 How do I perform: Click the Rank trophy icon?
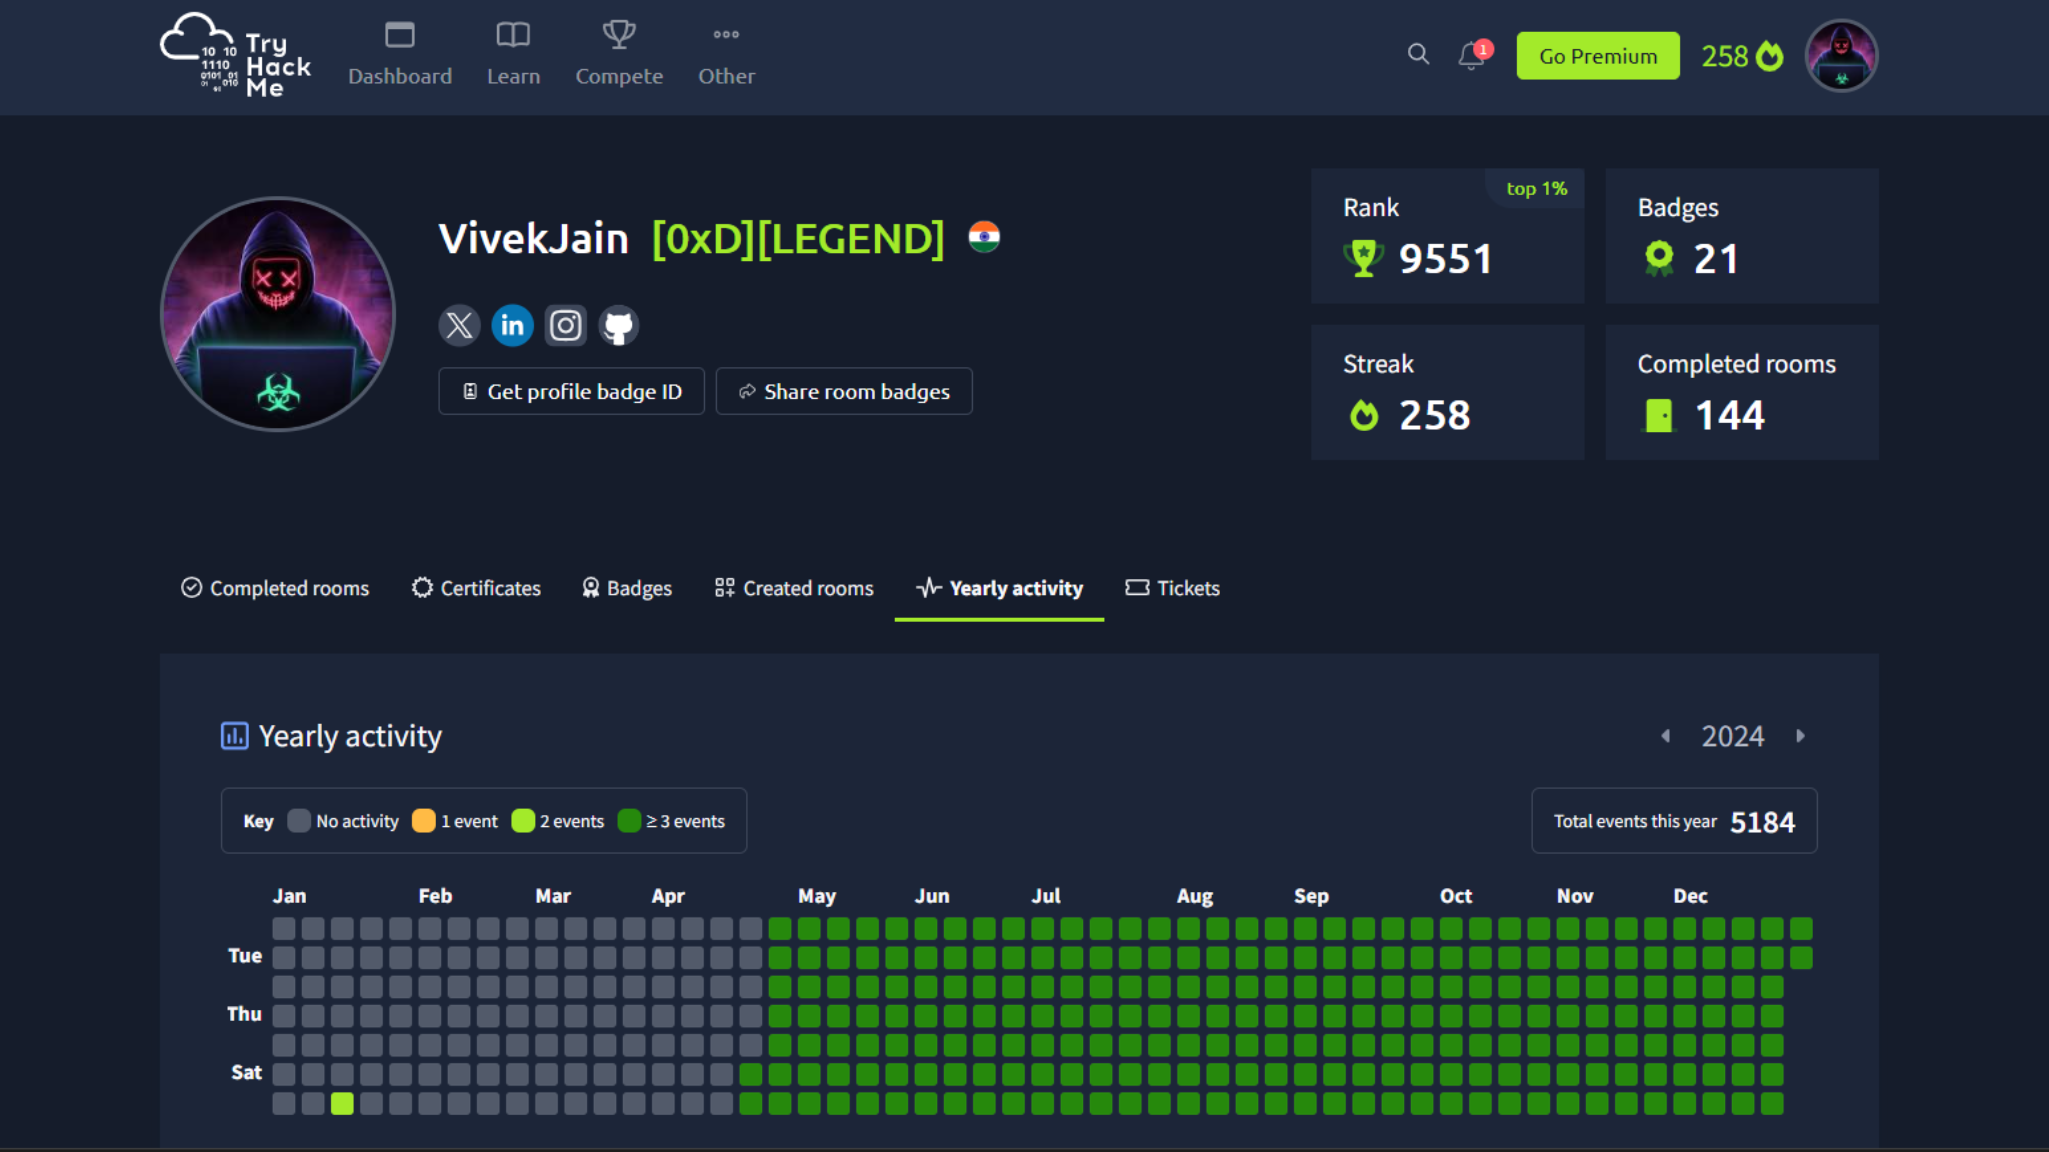coord(1363,258)
